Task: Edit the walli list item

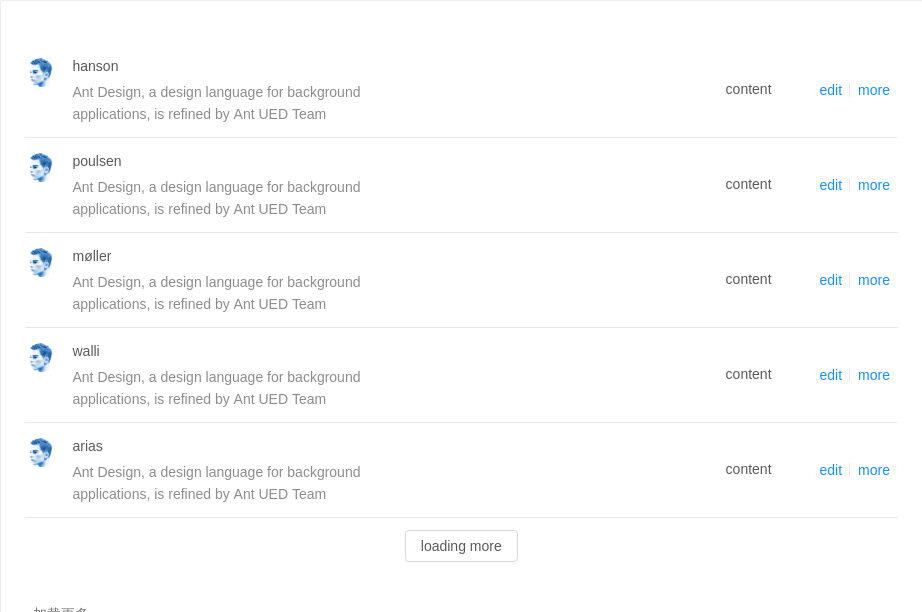Action: coord(830,375)
